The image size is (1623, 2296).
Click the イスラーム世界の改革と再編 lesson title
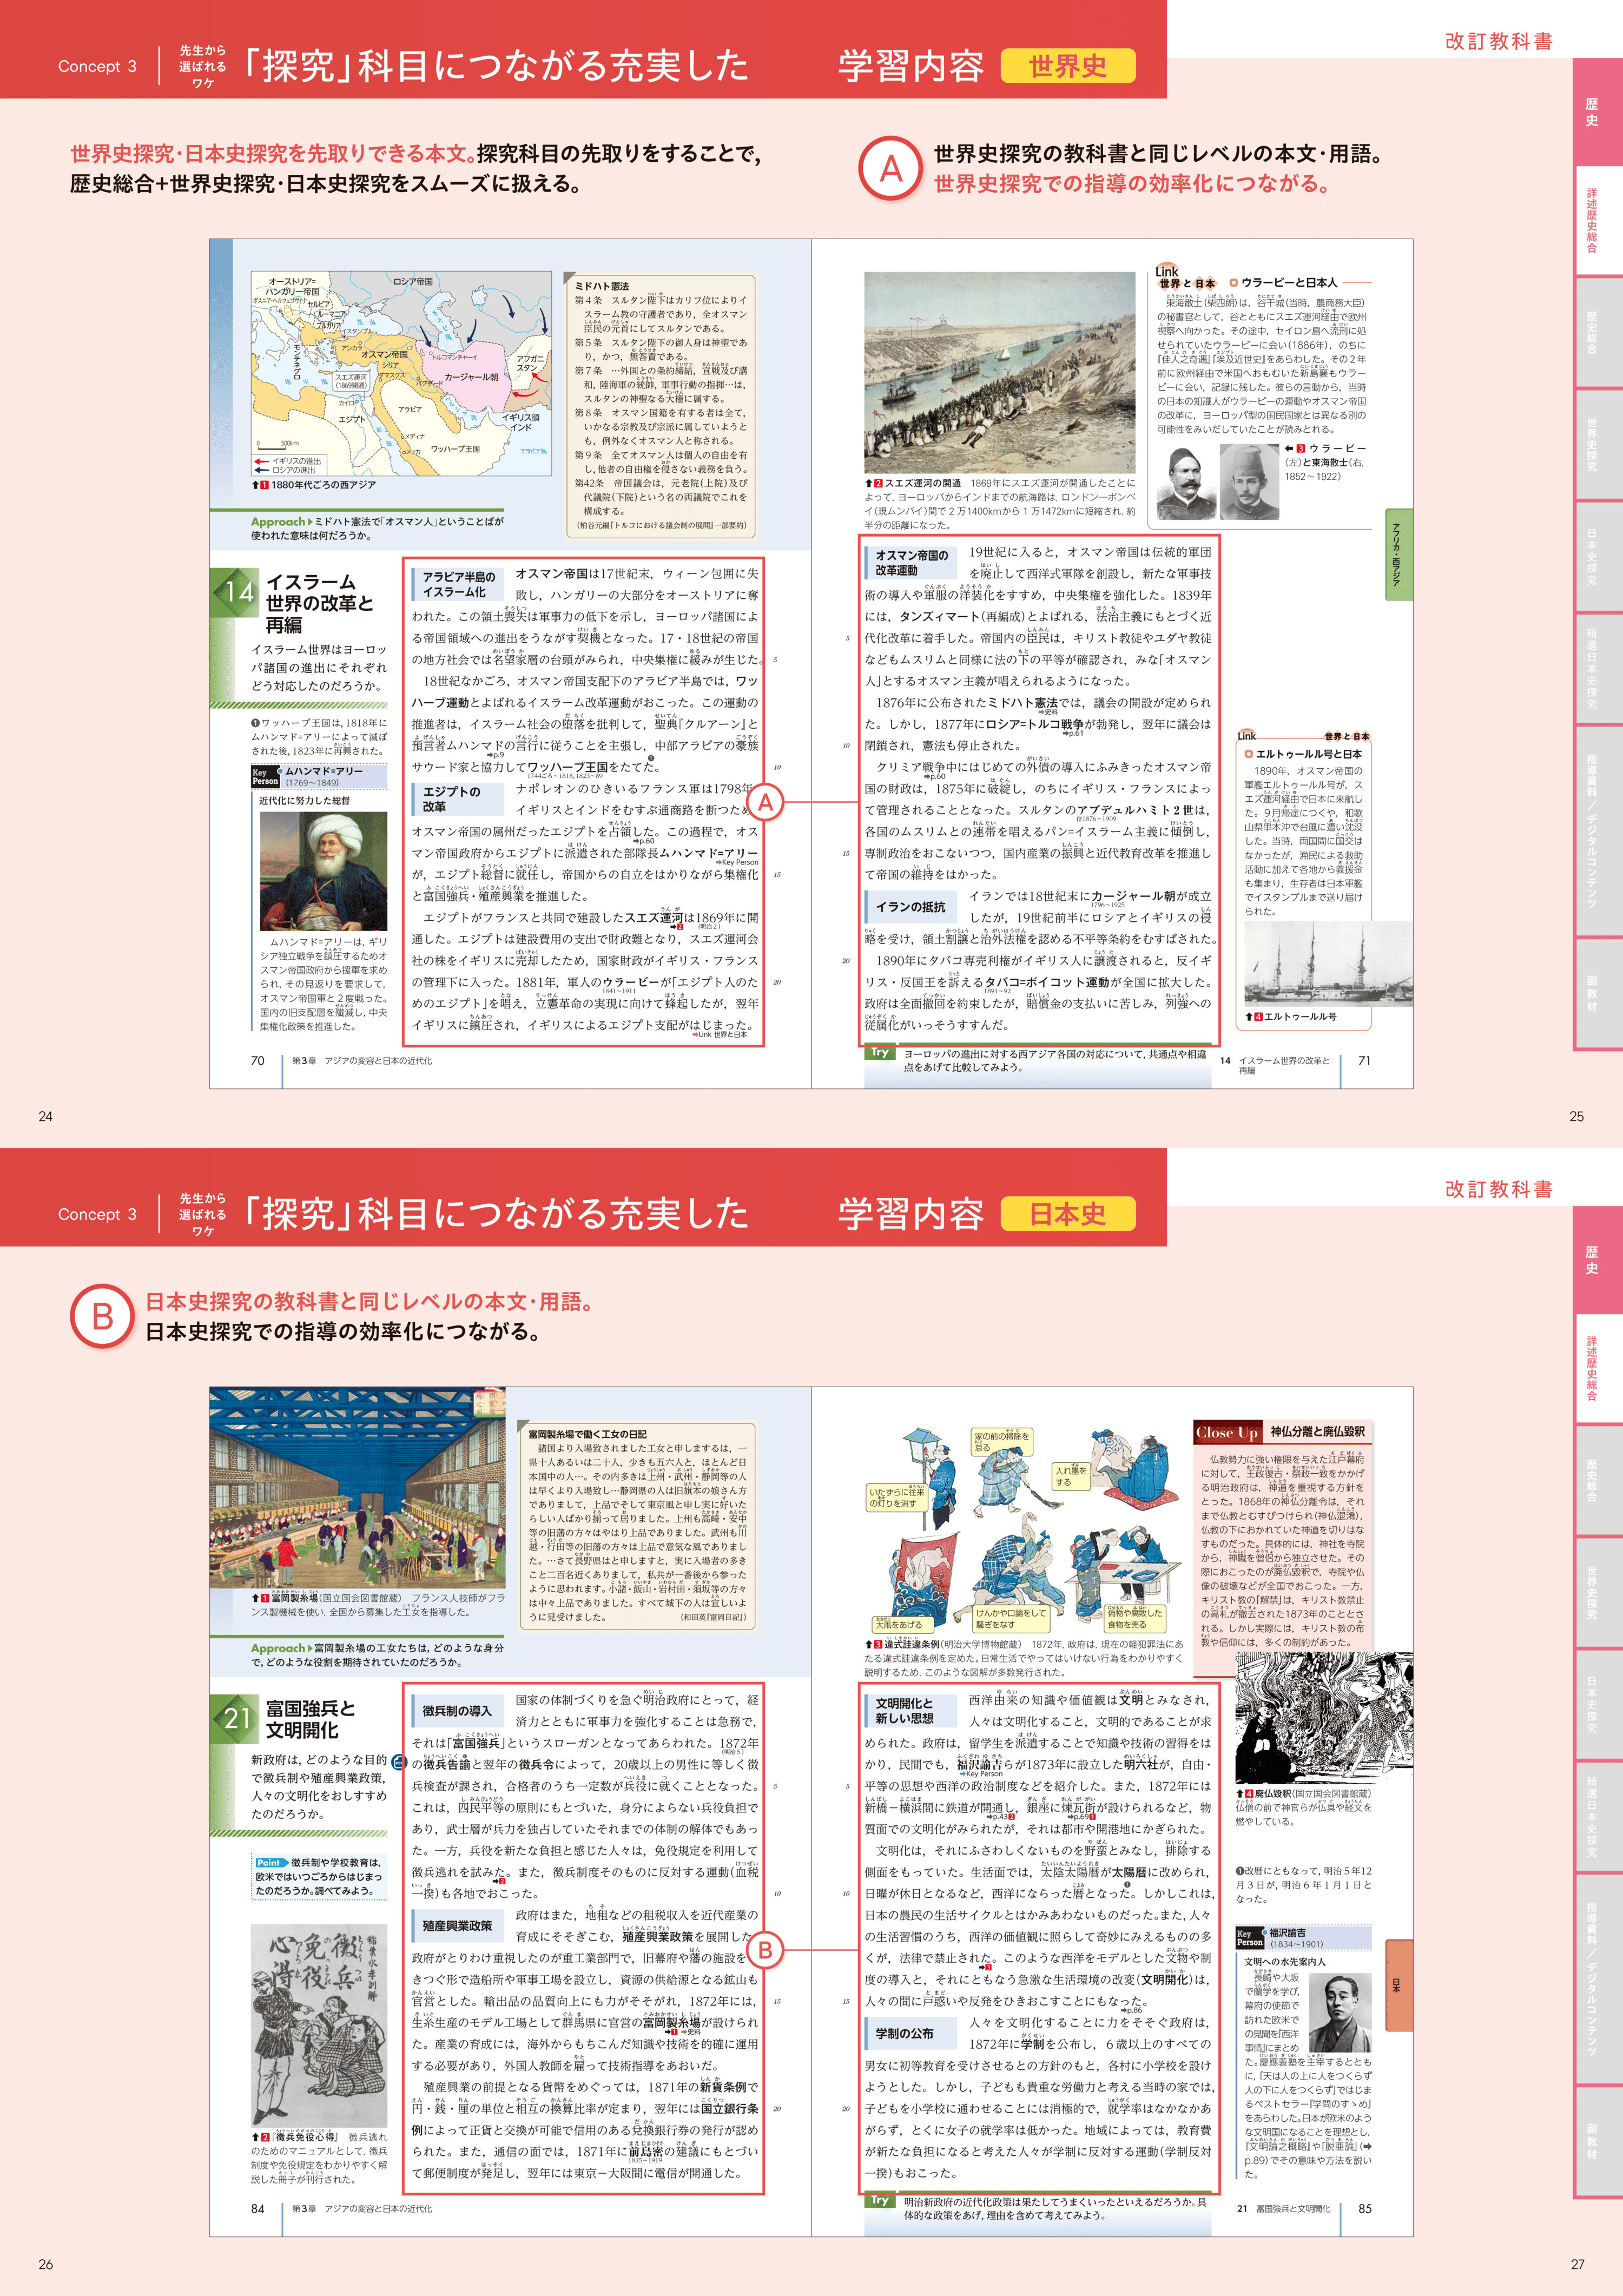[320, 603]
